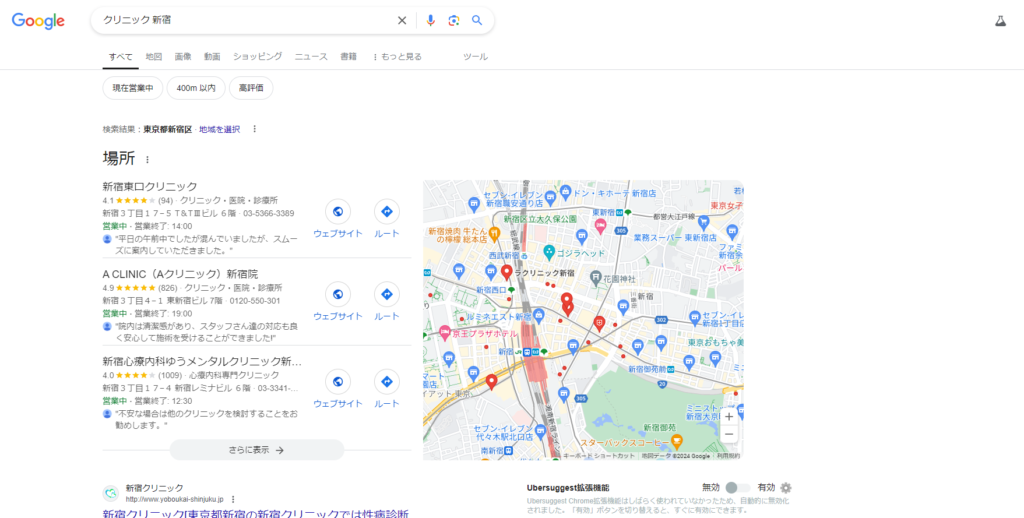1024x518 pixels.
Task: Click the blue magnifier search icon
Action: (x=477, y=20)
